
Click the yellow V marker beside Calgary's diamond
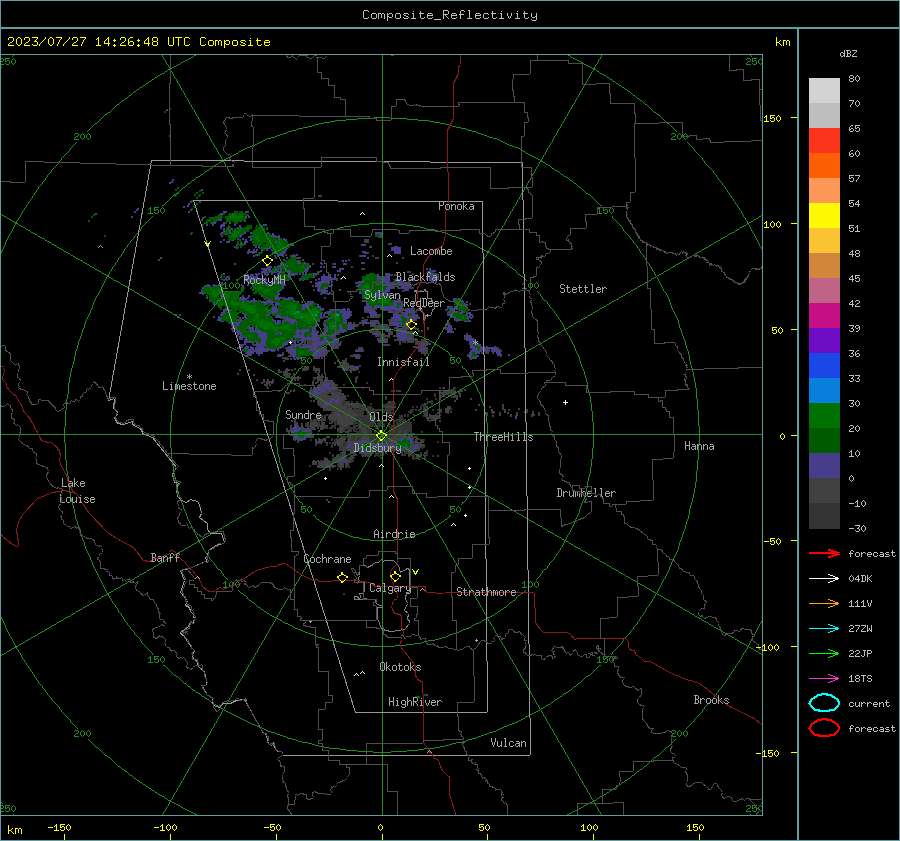[416, 572]
